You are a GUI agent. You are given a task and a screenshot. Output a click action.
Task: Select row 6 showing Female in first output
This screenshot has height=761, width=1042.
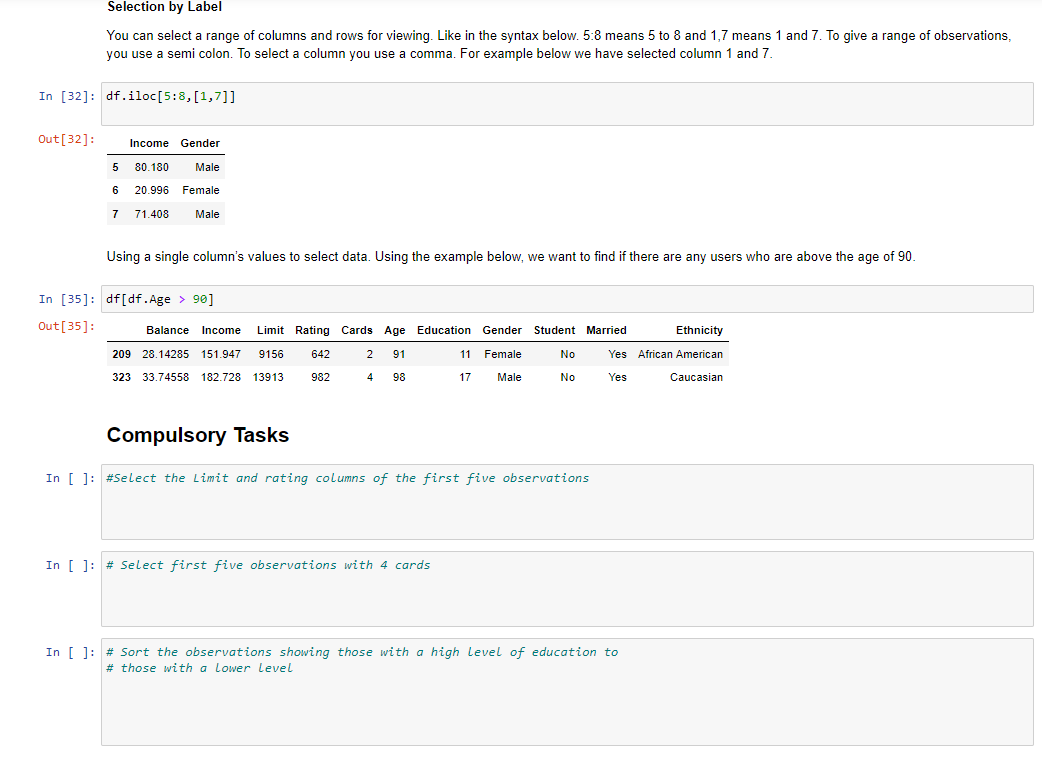pos(165,190)
